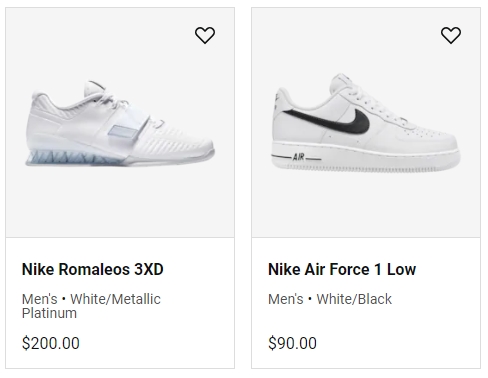Select the $90.00 price label
The image size is (488, 378).
pos(292,343)
